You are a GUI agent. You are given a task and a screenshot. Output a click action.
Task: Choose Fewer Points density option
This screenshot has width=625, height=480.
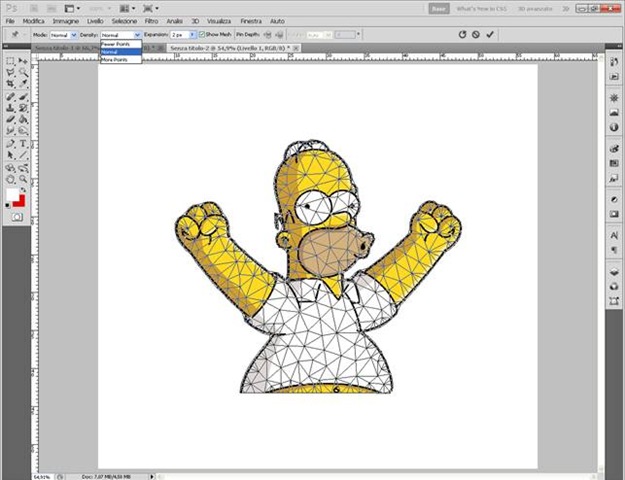[121, 44]
